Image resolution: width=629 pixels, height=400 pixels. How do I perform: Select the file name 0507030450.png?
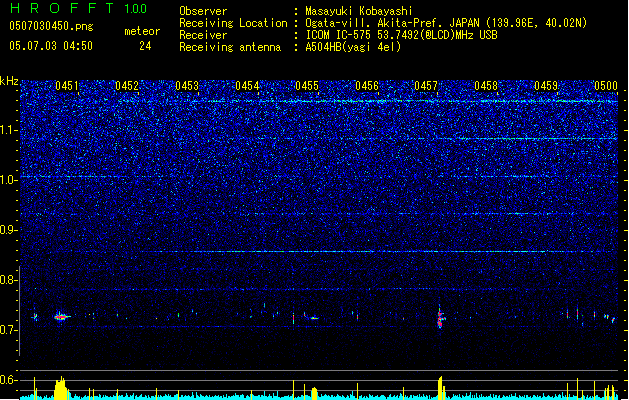click(x=51, y=26)
